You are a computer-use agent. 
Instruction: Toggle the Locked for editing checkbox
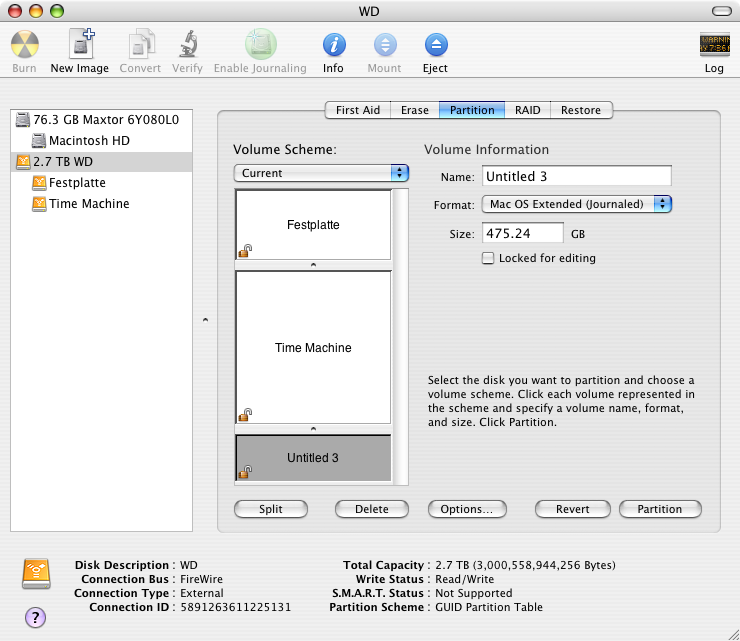(488, 258)
